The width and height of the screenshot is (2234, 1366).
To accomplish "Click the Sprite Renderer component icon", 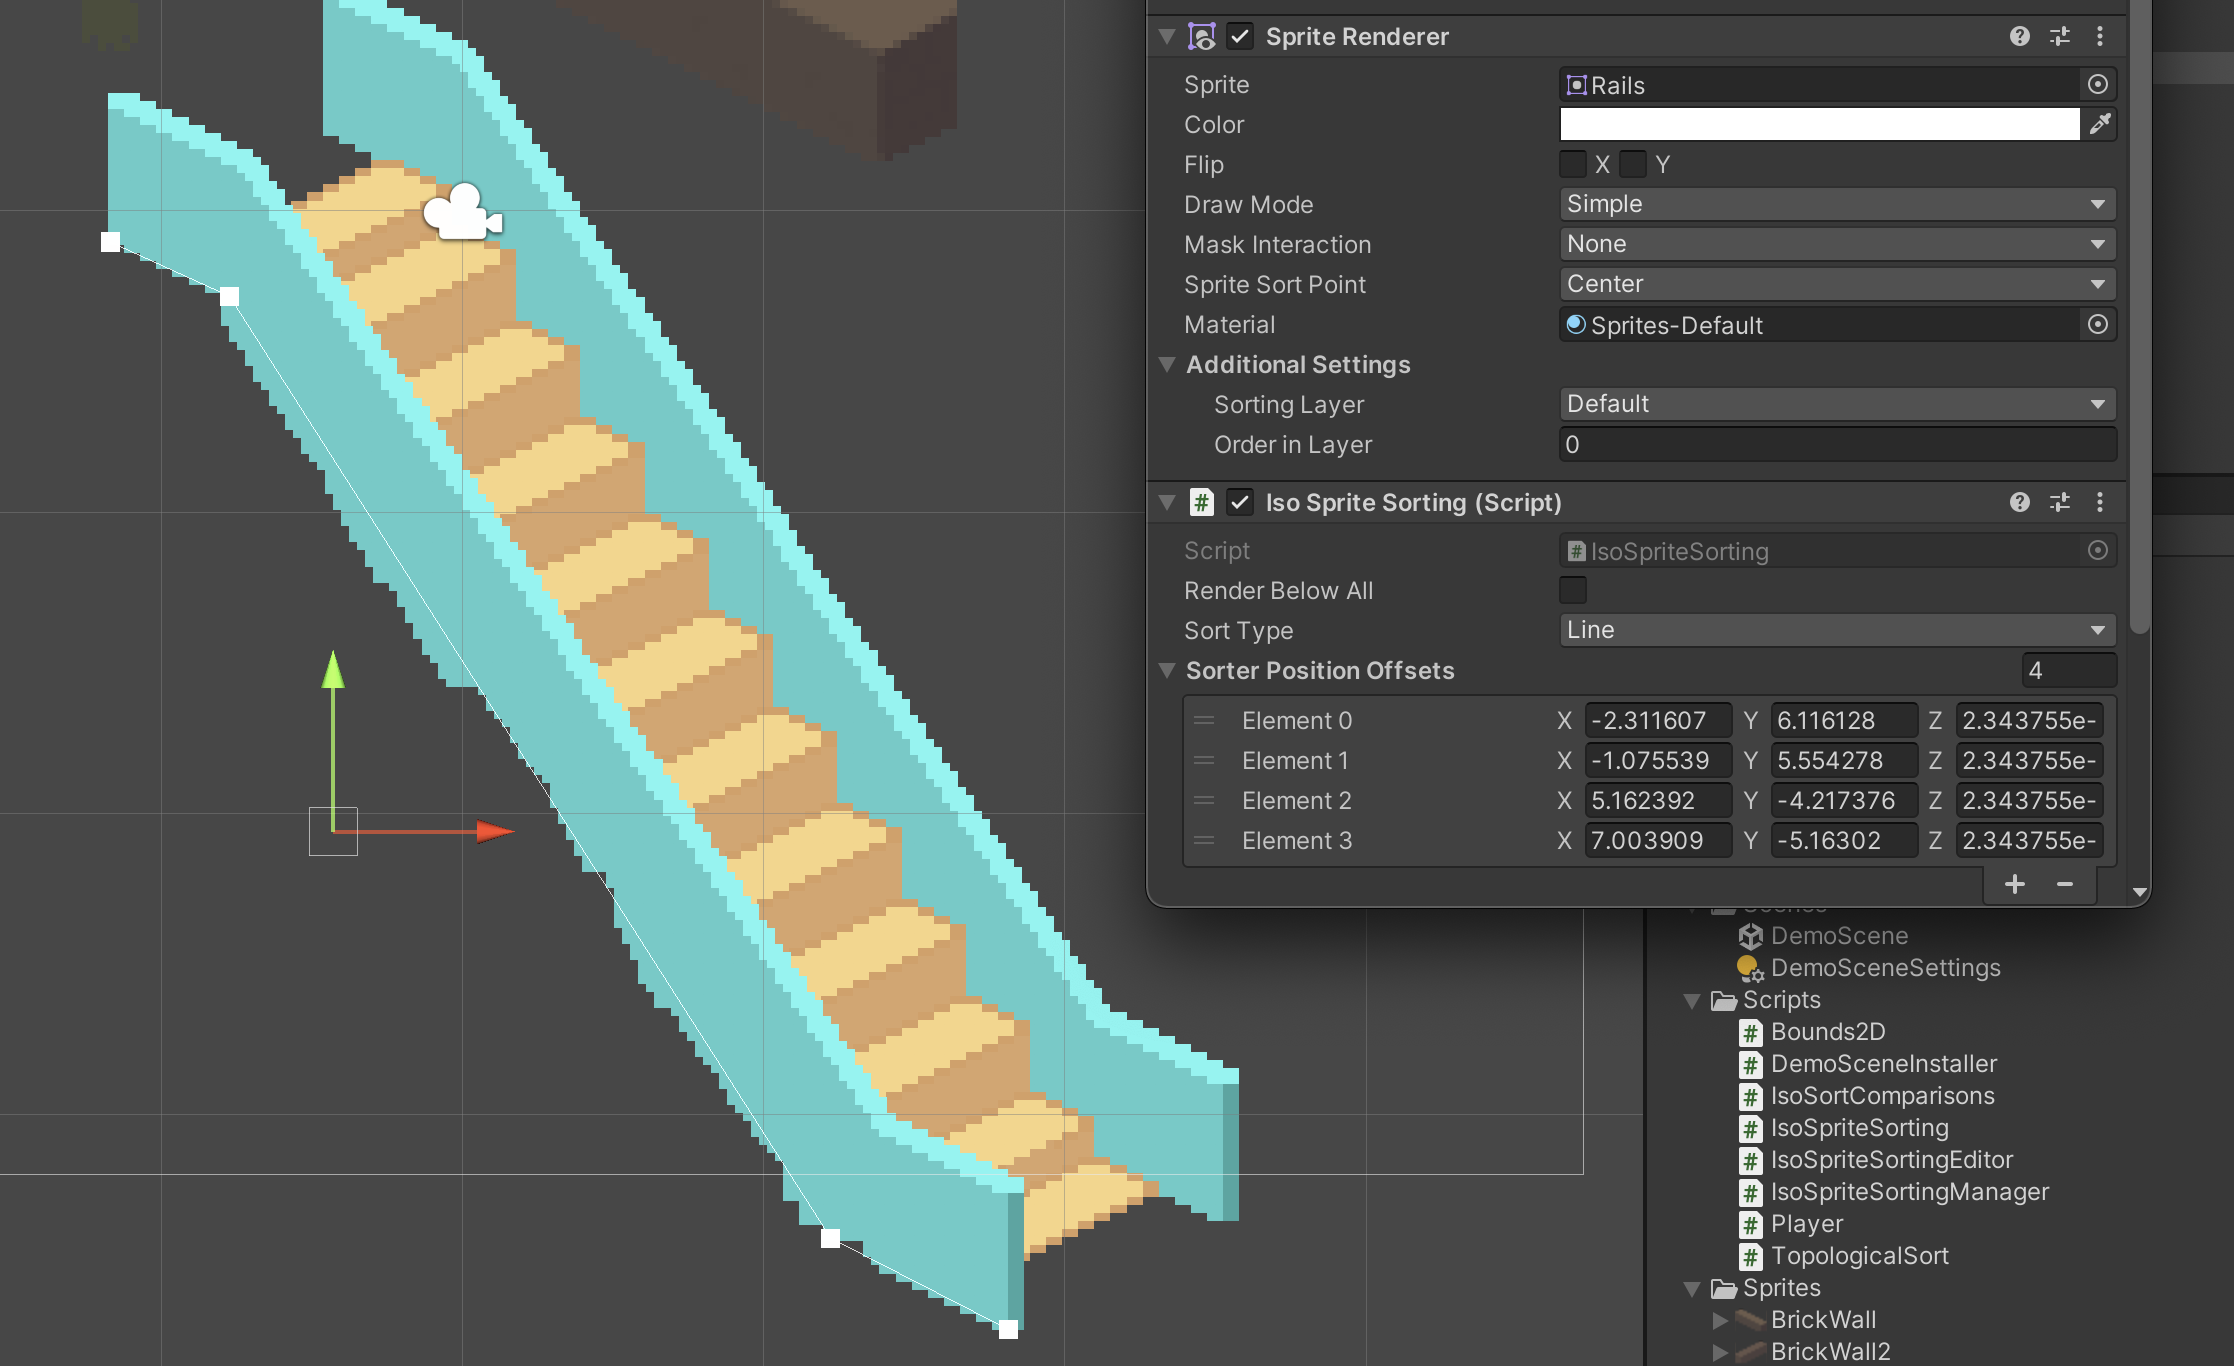I will [1202, 37].
